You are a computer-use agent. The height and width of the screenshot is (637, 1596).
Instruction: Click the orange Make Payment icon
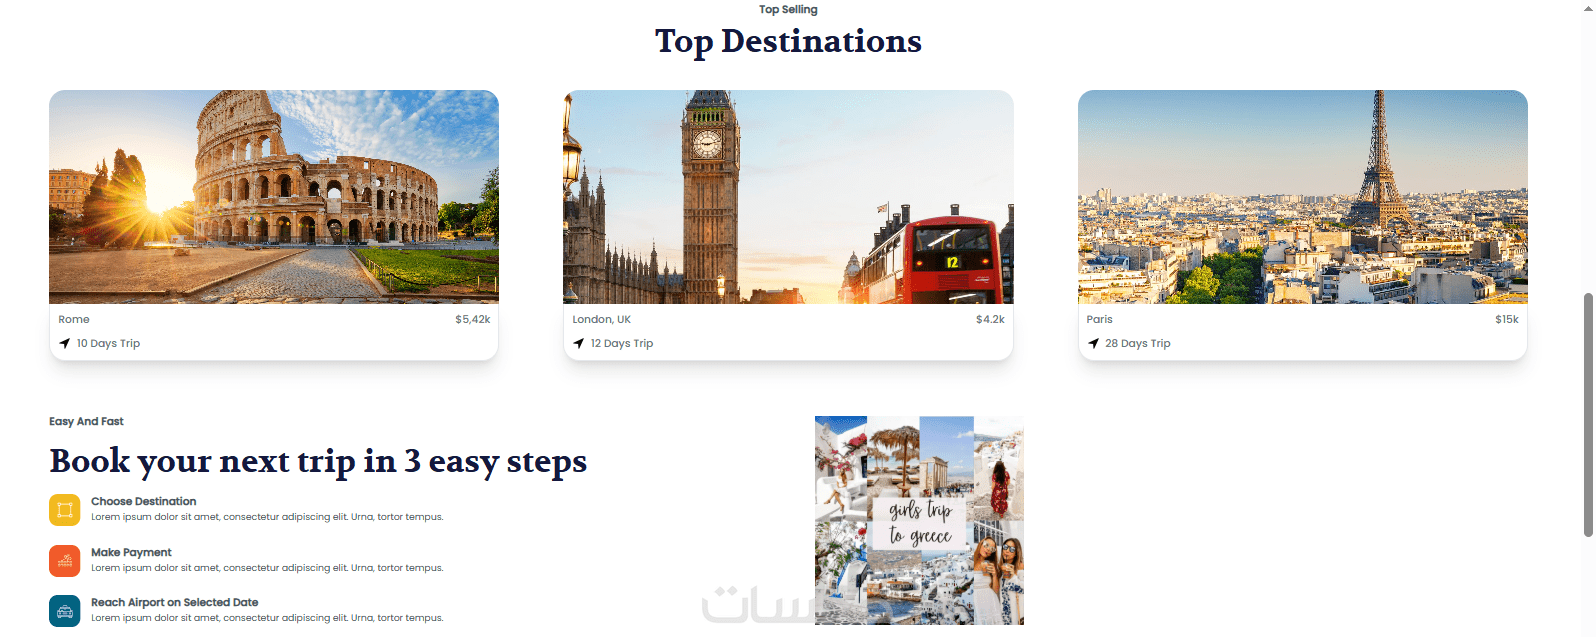click(x=65, y=561)
